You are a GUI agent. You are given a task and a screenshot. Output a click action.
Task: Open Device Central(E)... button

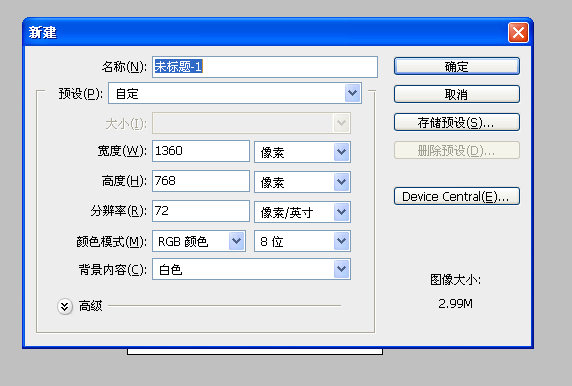click(x=457, y=197)
